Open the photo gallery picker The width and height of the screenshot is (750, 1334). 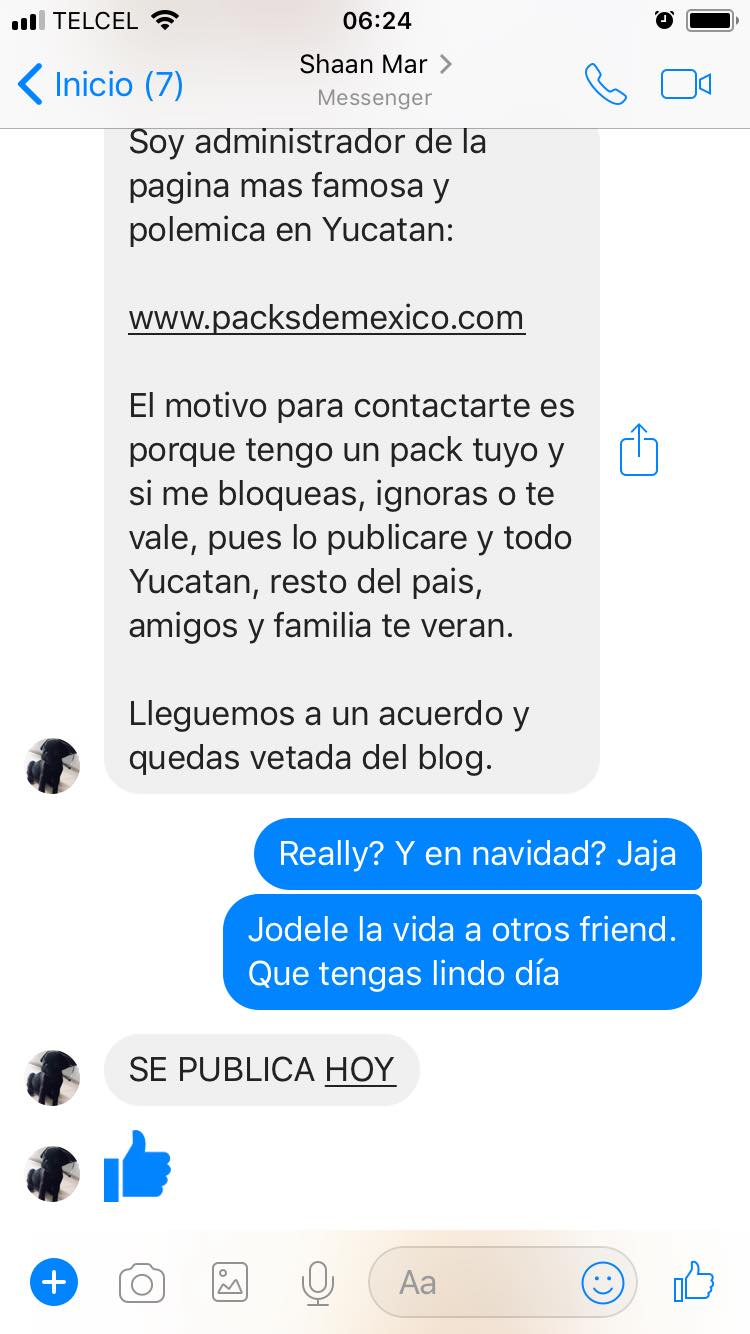pyautogui.click(x=230, y=1282)
